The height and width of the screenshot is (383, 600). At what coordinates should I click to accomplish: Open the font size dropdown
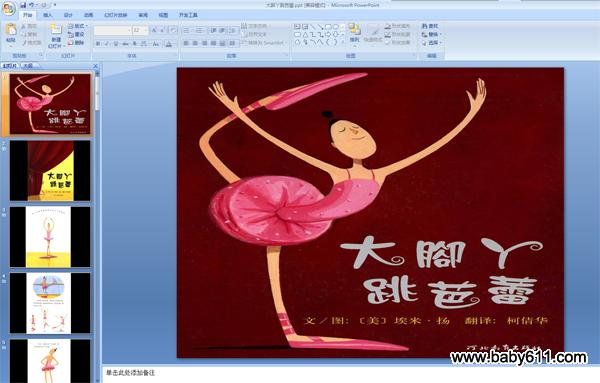point(146,30)
